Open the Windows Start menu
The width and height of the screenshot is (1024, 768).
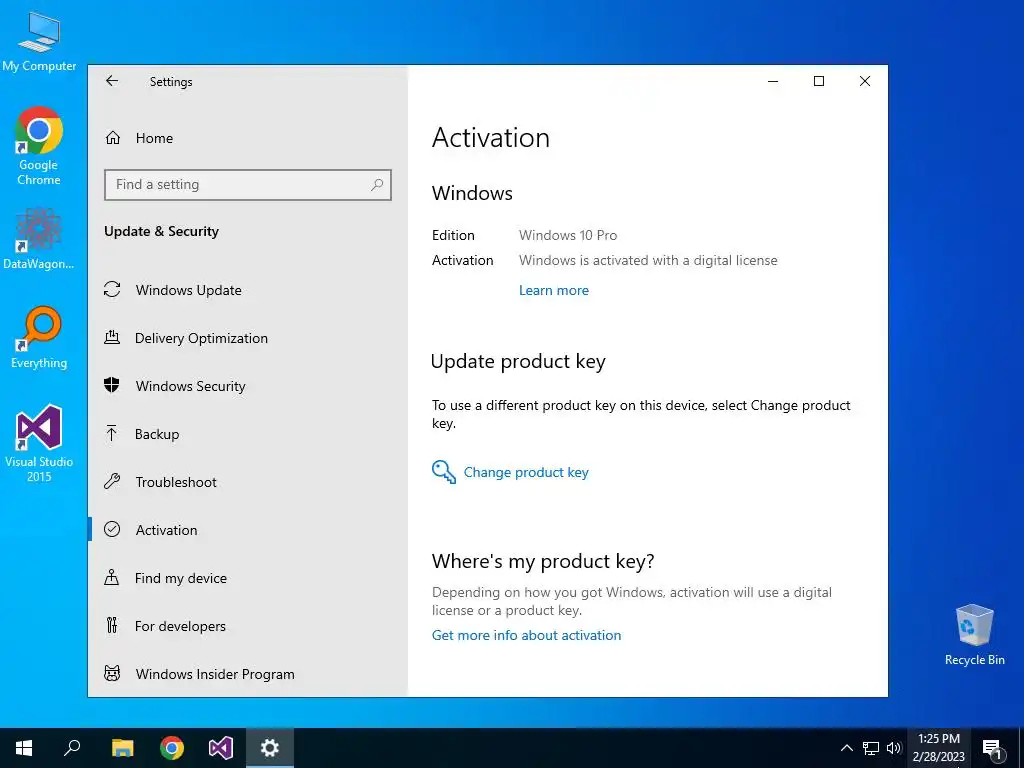pyautogui.click(x=24, y=748)
